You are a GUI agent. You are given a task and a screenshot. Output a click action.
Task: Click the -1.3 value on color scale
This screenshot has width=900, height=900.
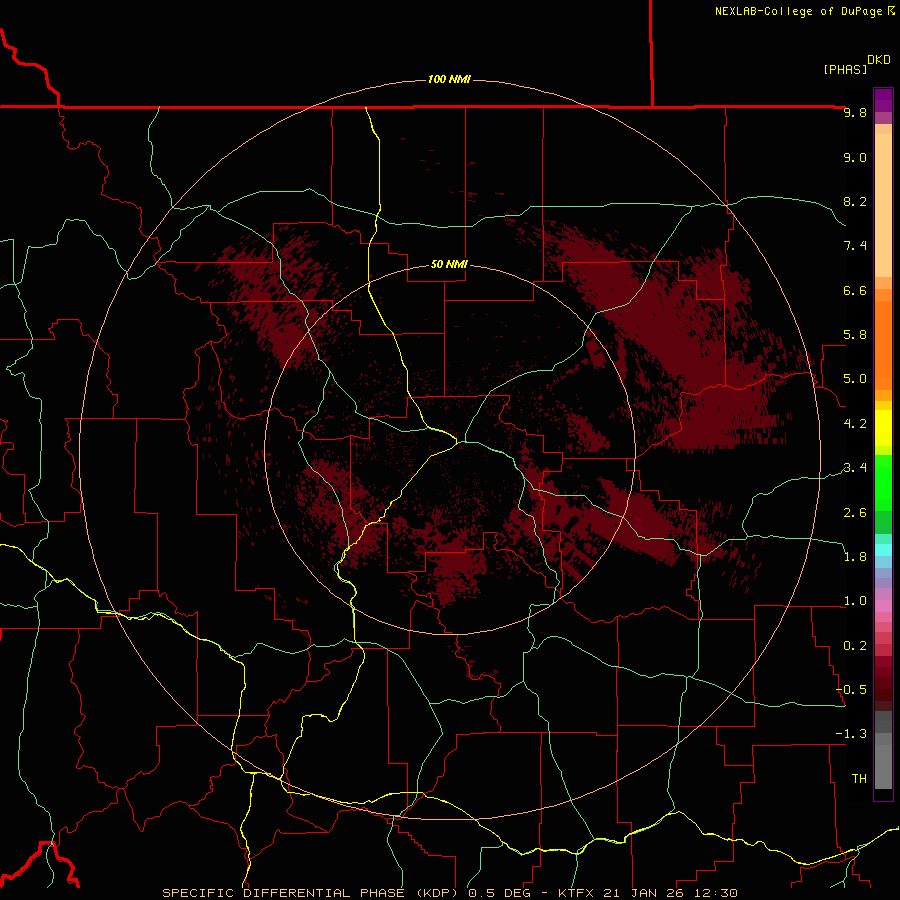coord(851,734)
